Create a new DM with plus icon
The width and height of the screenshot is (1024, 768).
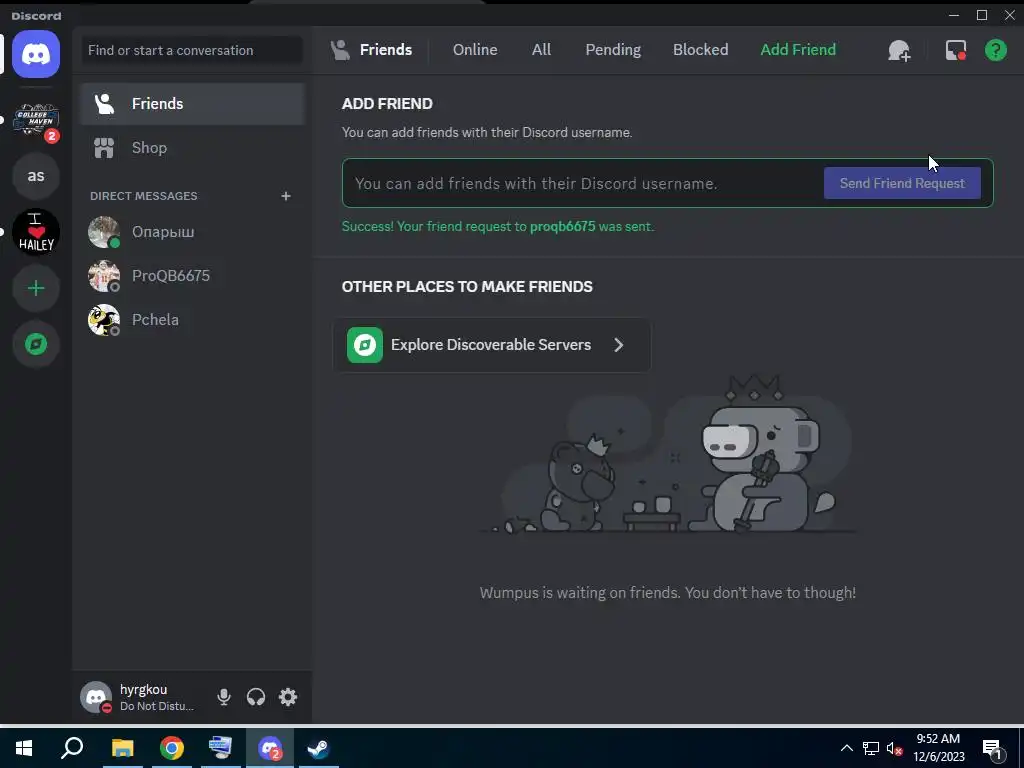tap(285, 196)
